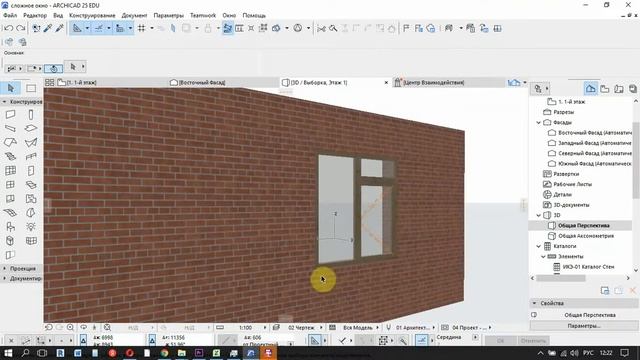This screenshot has height=360, width=640.
Task: Select the Arrow selection tool
Action: point(11,88)
